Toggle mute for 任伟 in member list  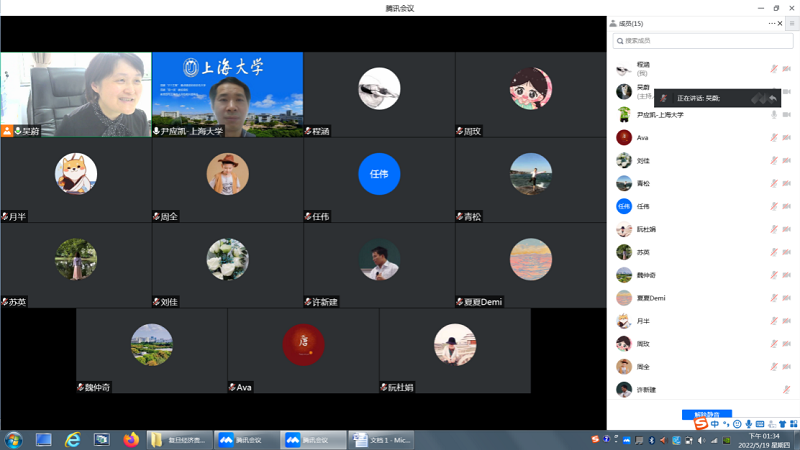pos(774,207)
